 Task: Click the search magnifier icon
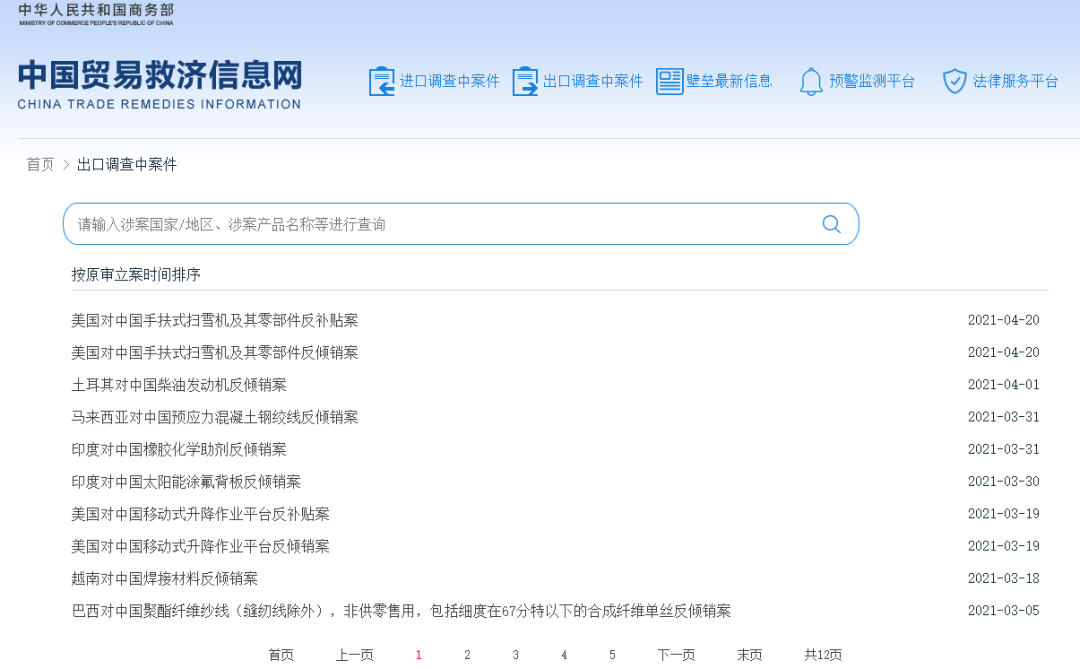(x=831, y=223)
